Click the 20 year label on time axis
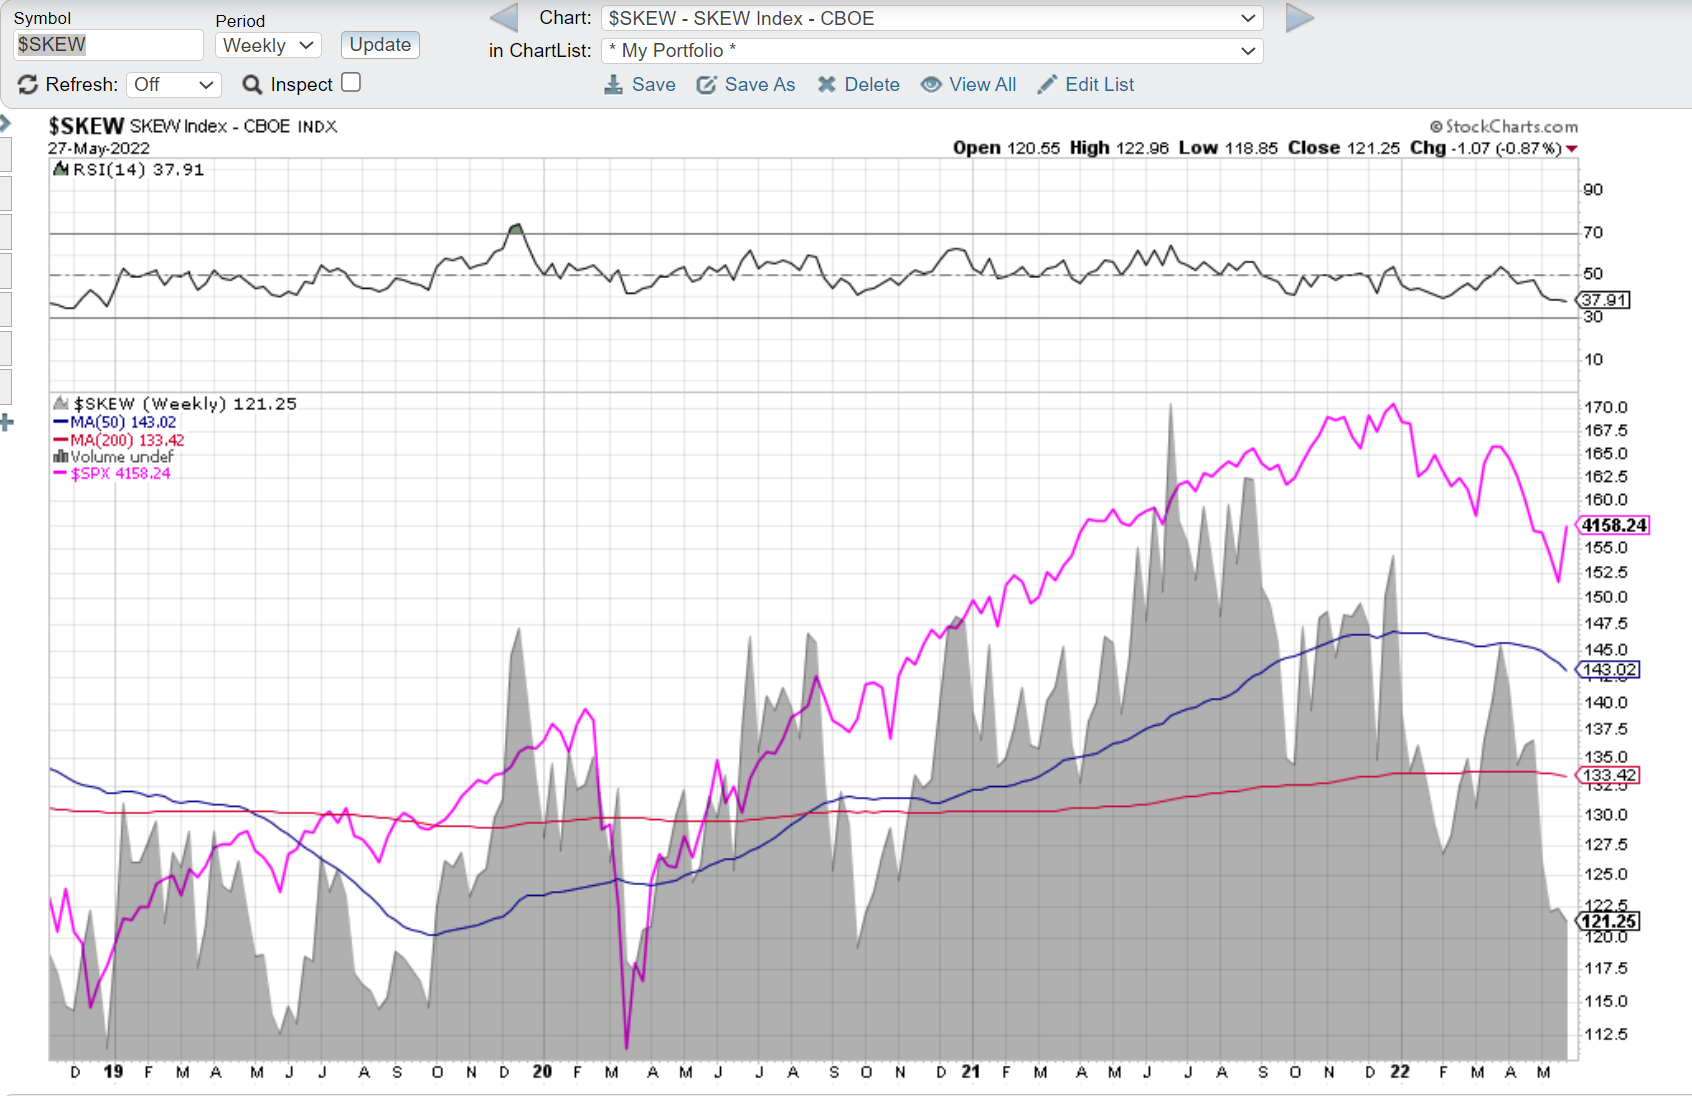The width and height of the screenshot is (1692, 1096). pos(542,1072)
